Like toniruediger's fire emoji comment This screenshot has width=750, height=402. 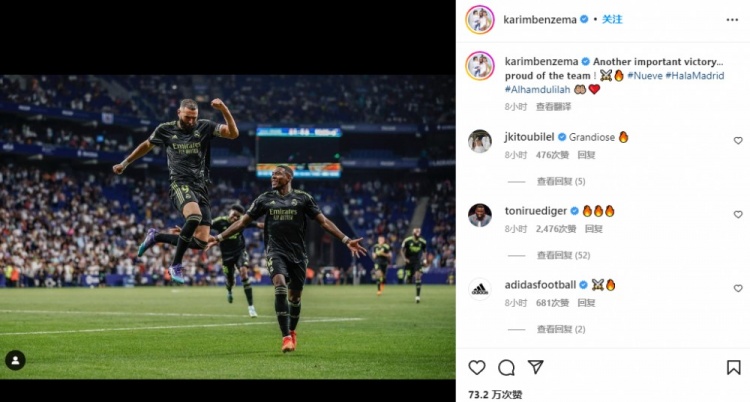tap(738, 214)
